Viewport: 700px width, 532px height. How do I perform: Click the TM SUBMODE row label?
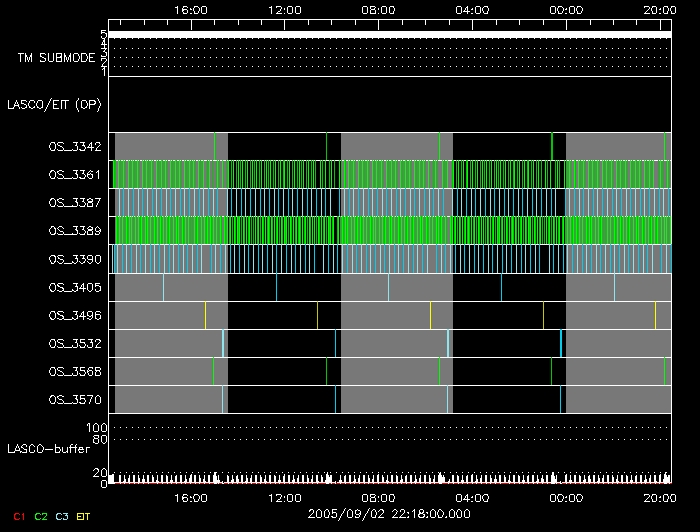pos(56,58)
